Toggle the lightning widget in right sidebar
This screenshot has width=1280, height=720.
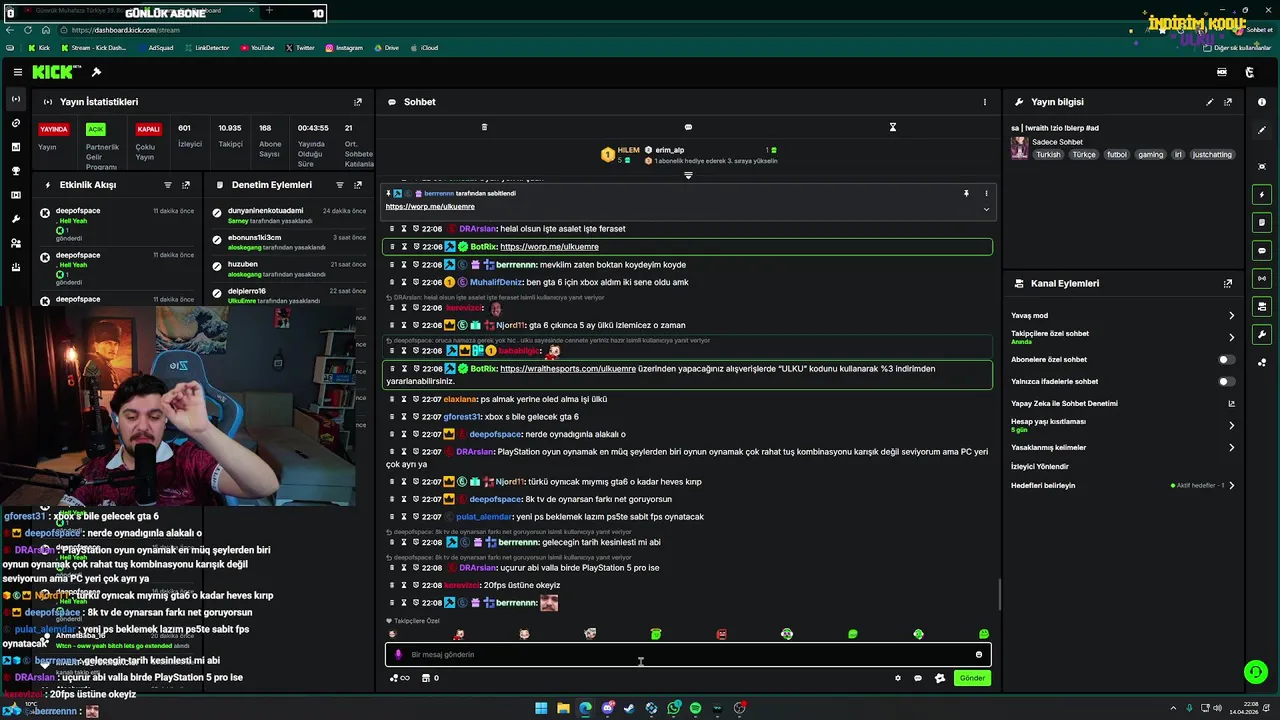(1262, 194)
